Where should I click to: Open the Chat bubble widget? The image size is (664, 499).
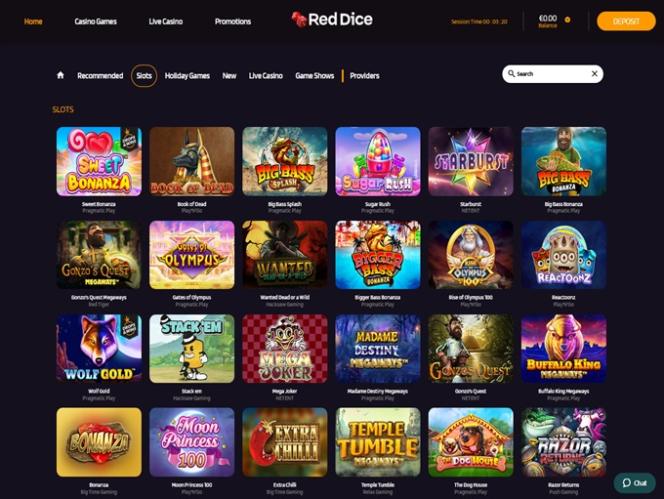[634, 483]
